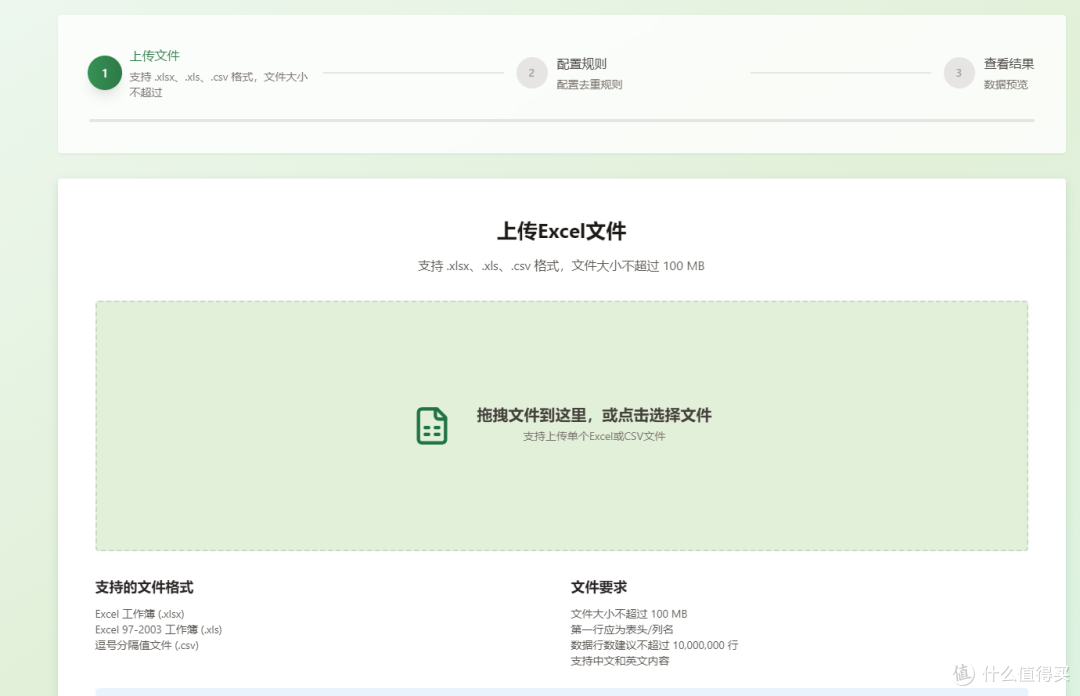Click Excel 97-2003 工作簿 (.xls) line
This screenshot has width=1080, height=696.
pos(158,630)
